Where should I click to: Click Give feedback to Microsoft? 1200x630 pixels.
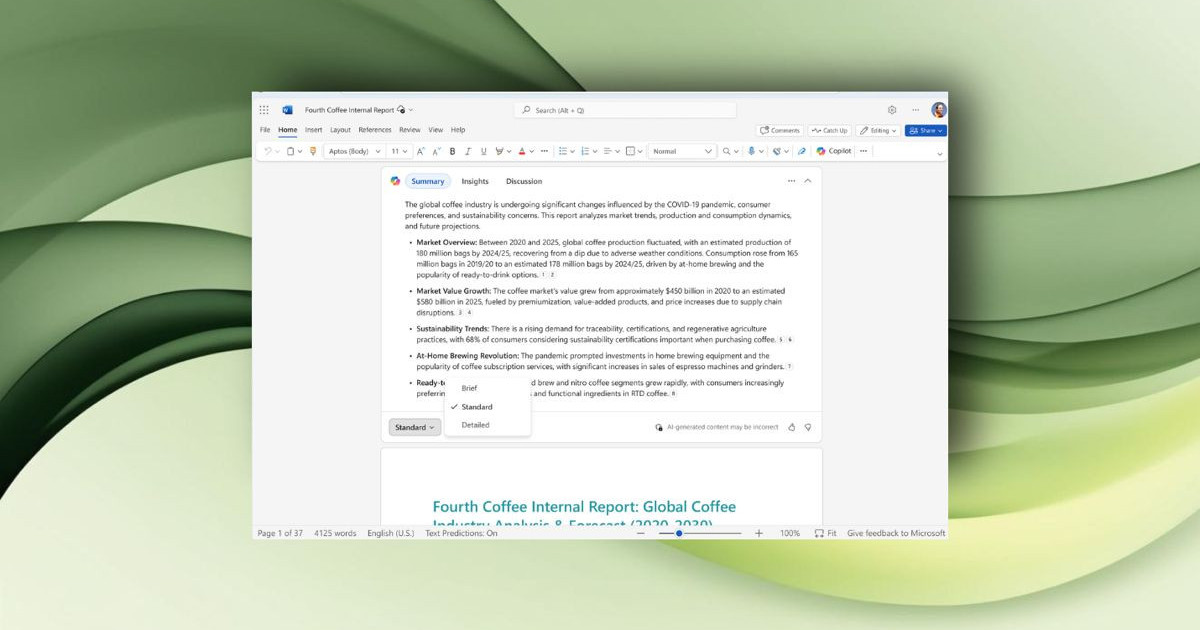click(896, 533)
